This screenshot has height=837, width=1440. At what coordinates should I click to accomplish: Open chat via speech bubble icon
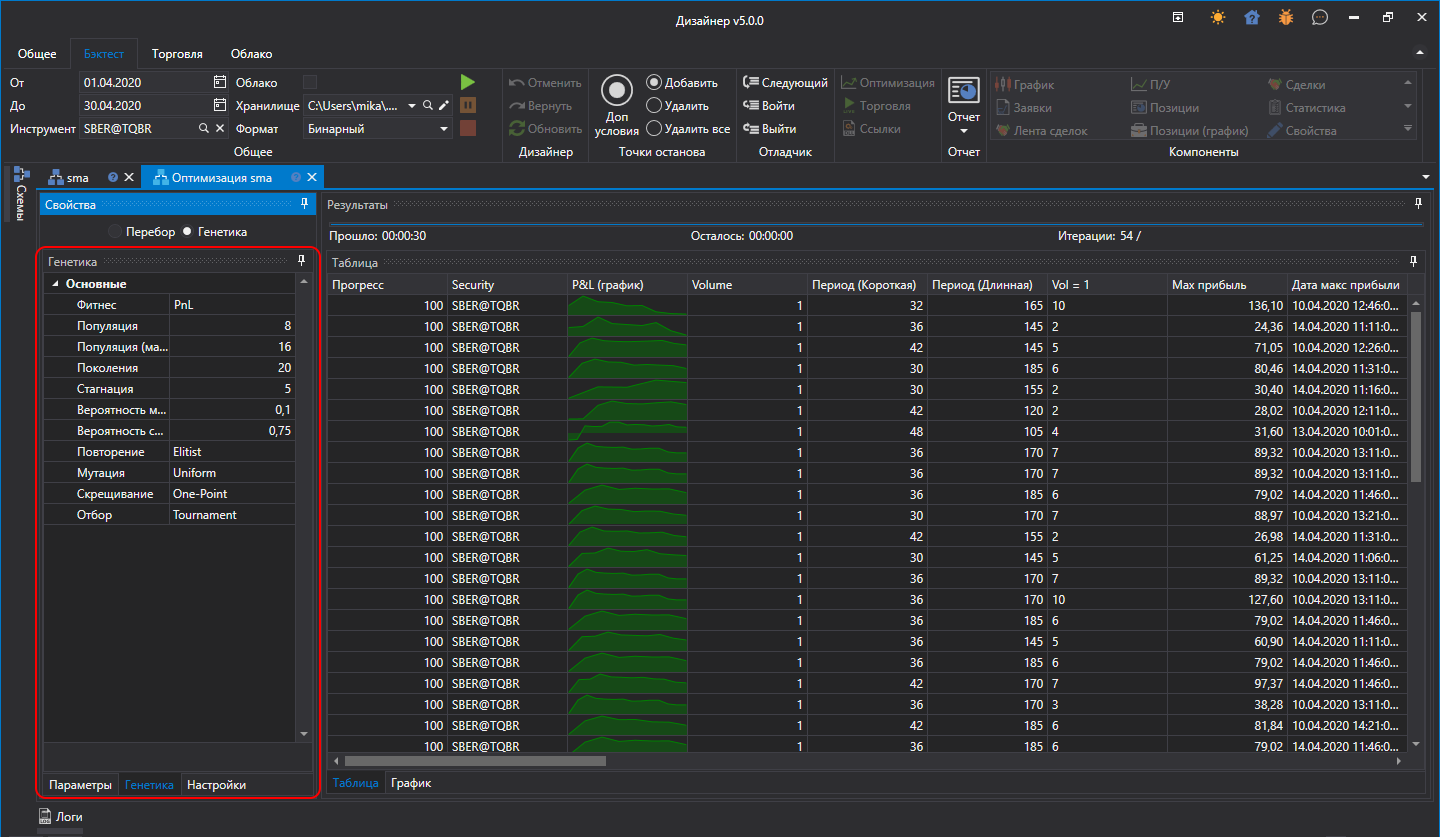pyautogui.click(x=1320, y=17)
